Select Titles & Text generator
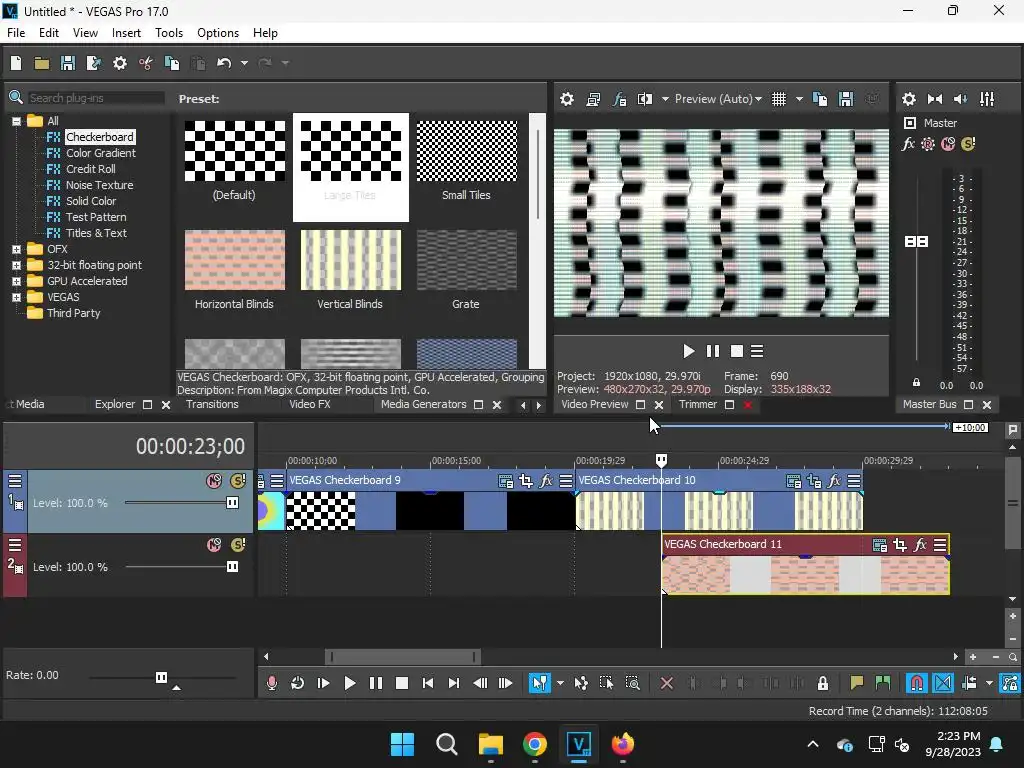The image size is (1024, 768). coord(96,233)
